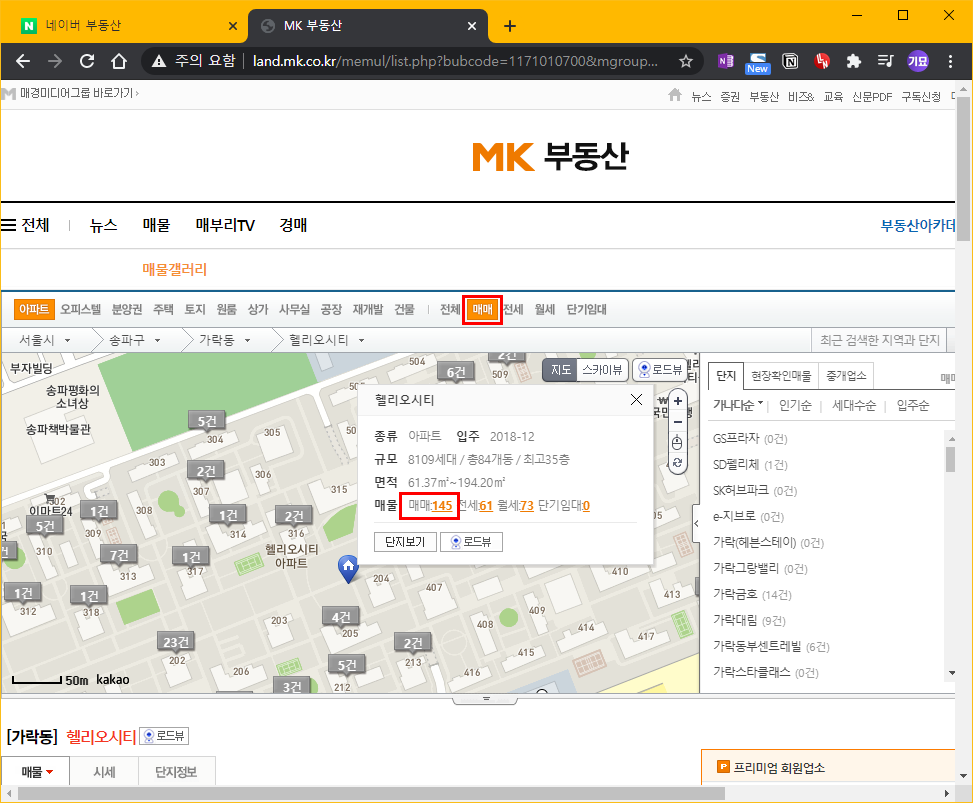Click the horizontal scrollbar at bottom

371,793
